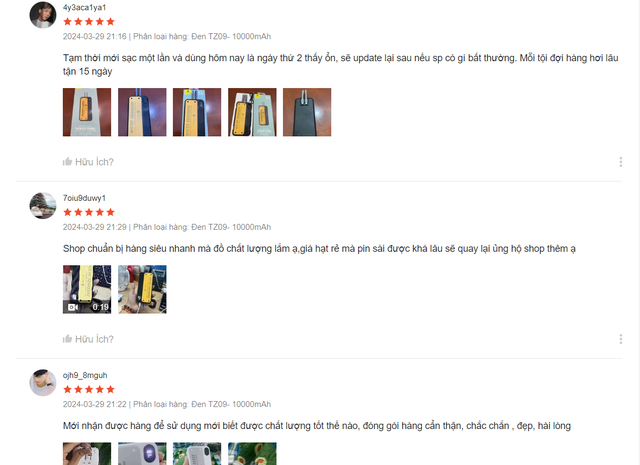Click the thumbs-up icon under 4y3aca1ya1's review
This screenshot has height=465, width=640.
(67, 162)
